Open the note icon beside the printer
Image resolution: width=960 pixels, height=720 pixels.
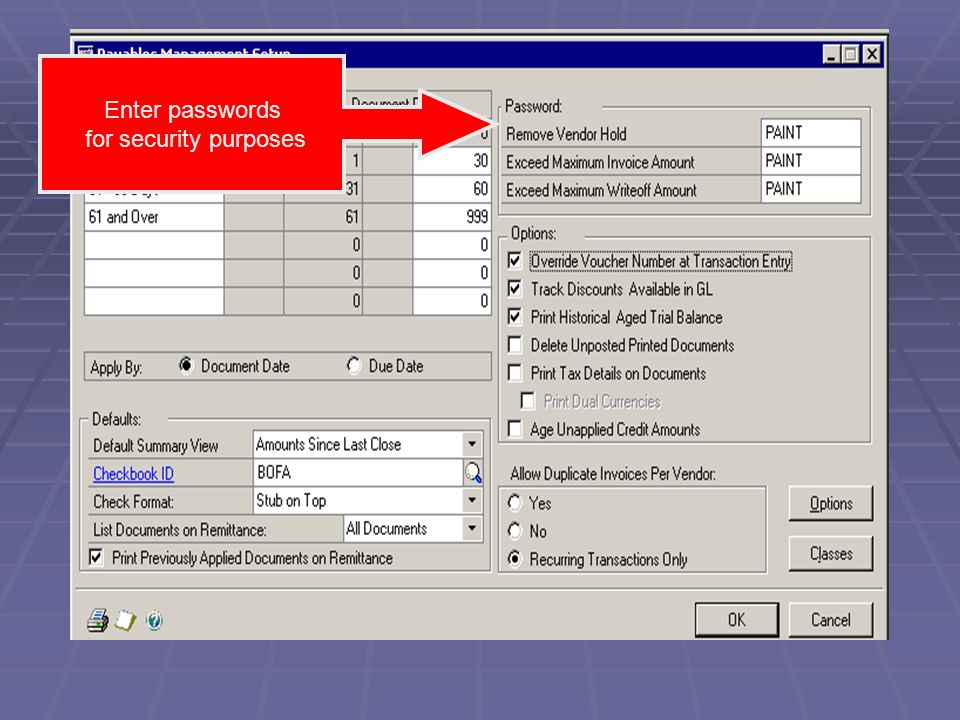126,620
